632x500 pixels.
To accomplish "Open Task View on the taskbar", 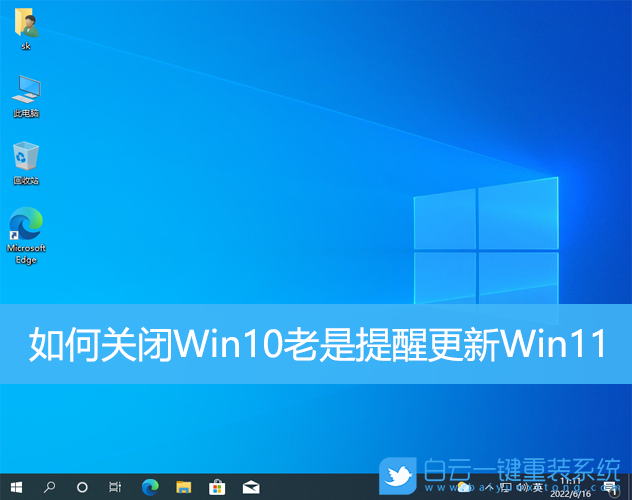I will (x=115, y=487).
